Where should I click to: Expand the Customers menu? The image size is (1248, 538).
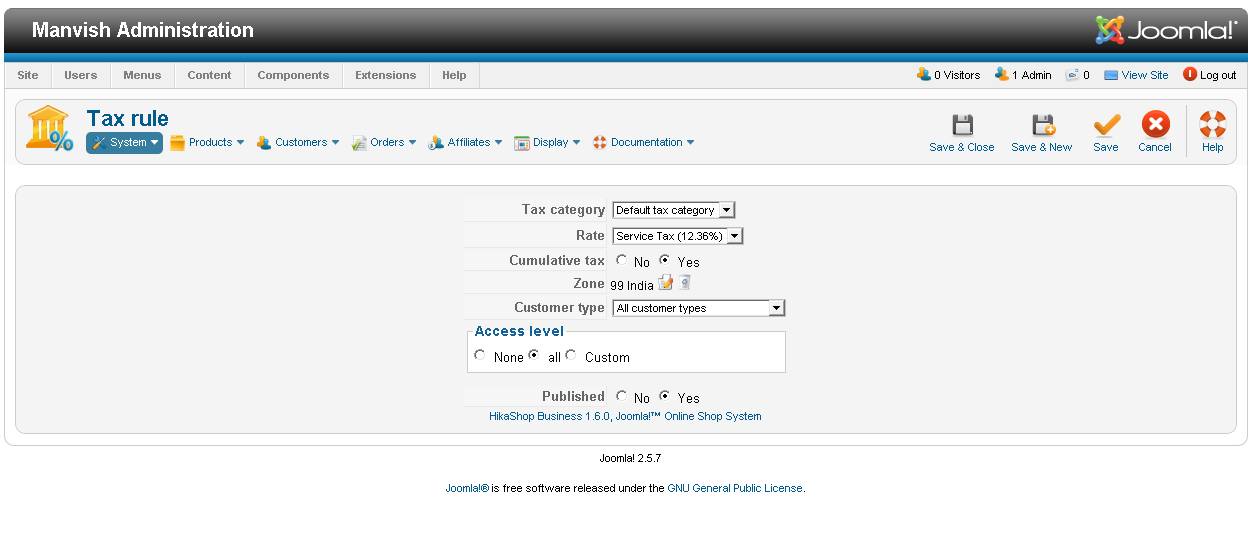point(298,143)
